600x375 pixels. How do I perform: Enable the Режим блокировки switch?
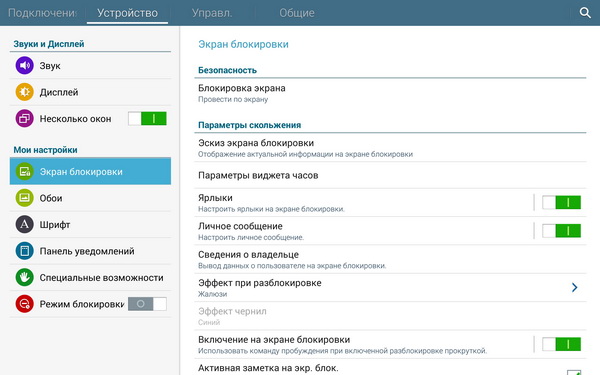pyautogui.click(x=147, y=304)
